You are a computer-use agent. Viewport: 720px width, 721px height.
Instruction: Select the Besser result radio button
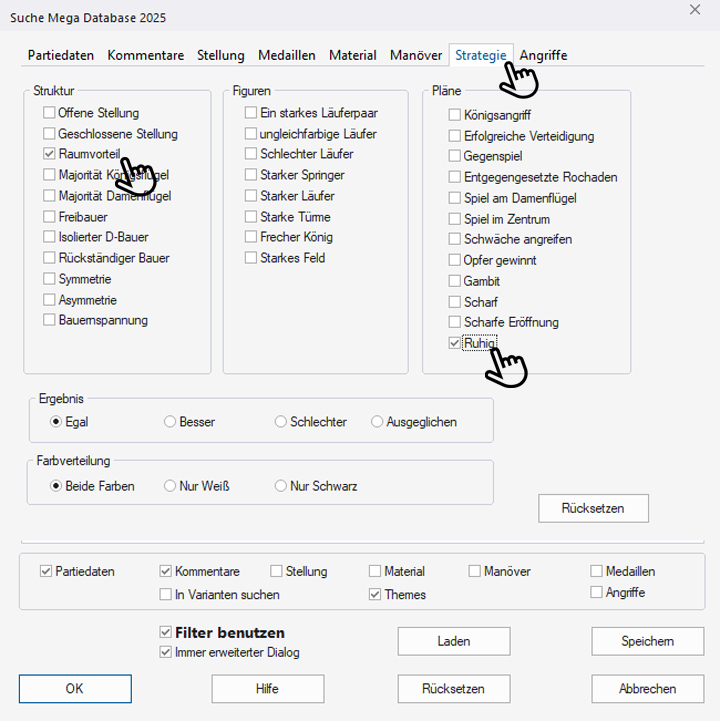click(170, 422)
